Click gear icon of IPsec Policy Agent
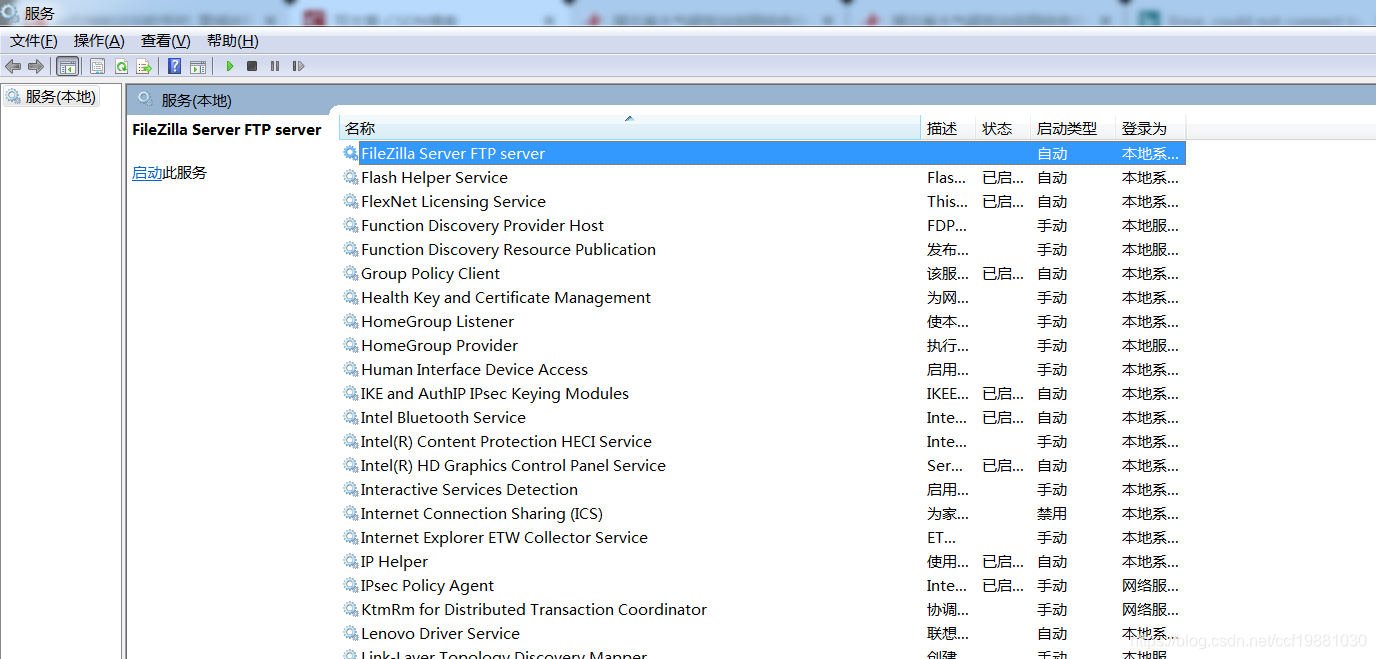 tap(350, 585)
